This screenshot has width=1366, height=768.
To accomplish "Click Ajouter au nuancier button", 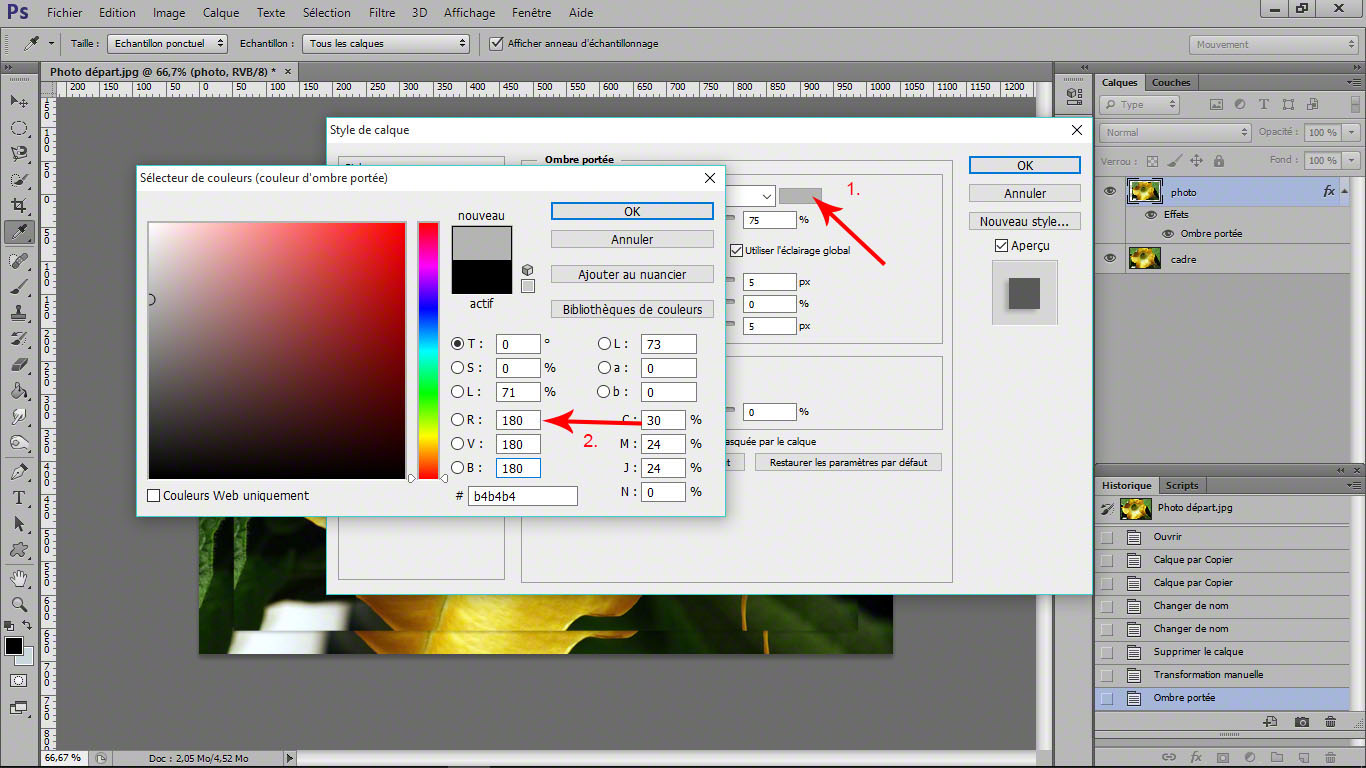I will pyautogui.click(x=632, y=274).
